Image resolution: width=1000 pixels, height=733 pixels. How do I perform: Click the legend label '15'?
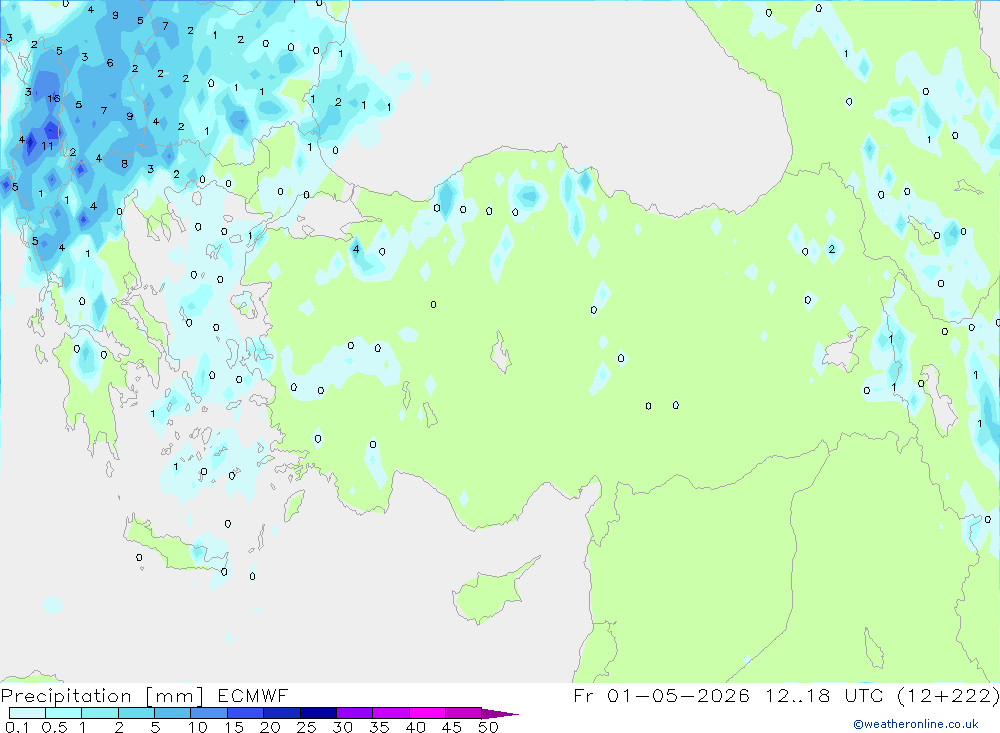(234, 727)
